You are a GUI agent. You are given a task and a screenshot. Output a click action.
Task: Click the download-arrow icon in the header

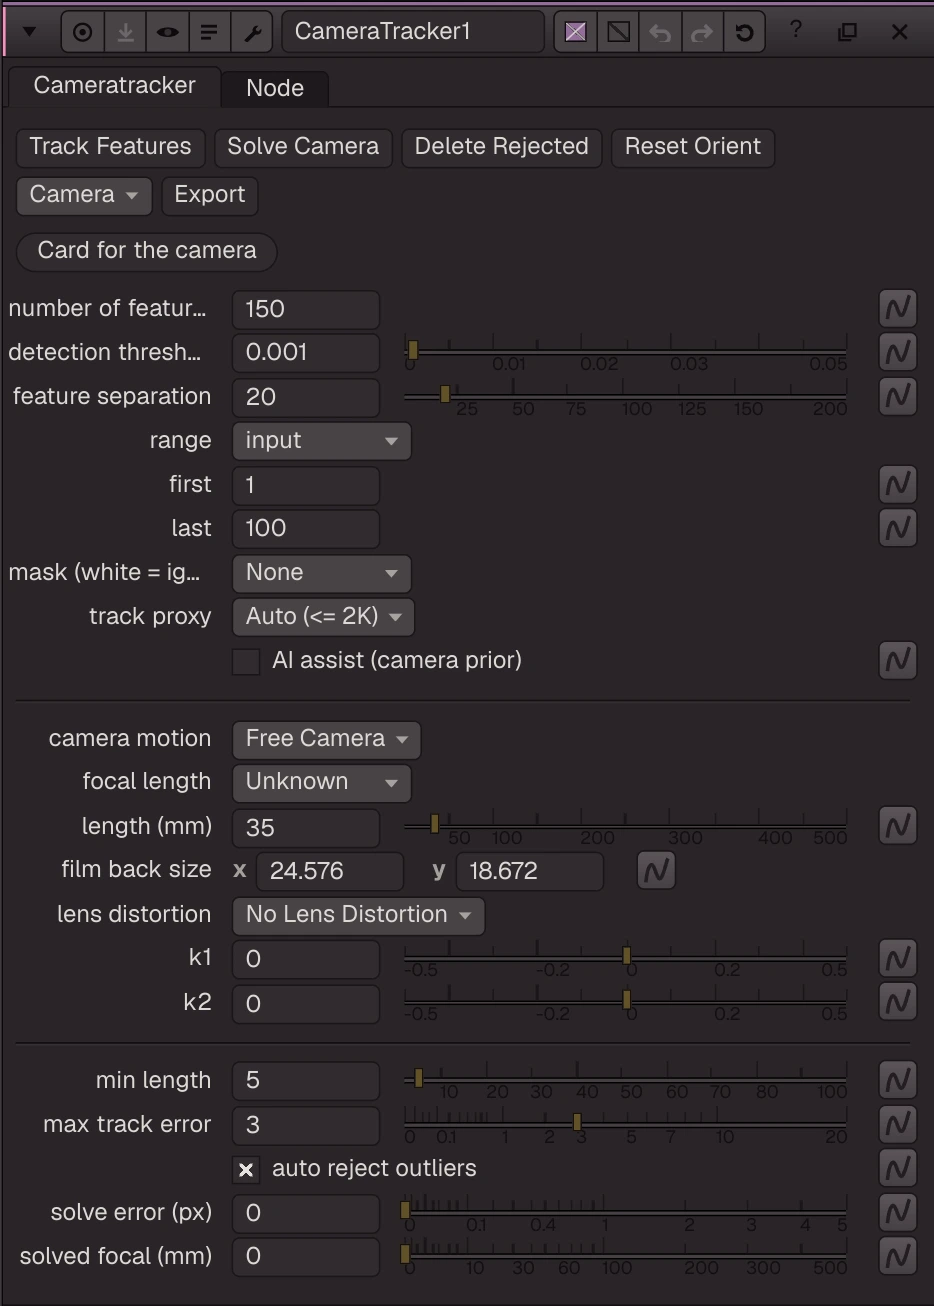pos(125,32)
